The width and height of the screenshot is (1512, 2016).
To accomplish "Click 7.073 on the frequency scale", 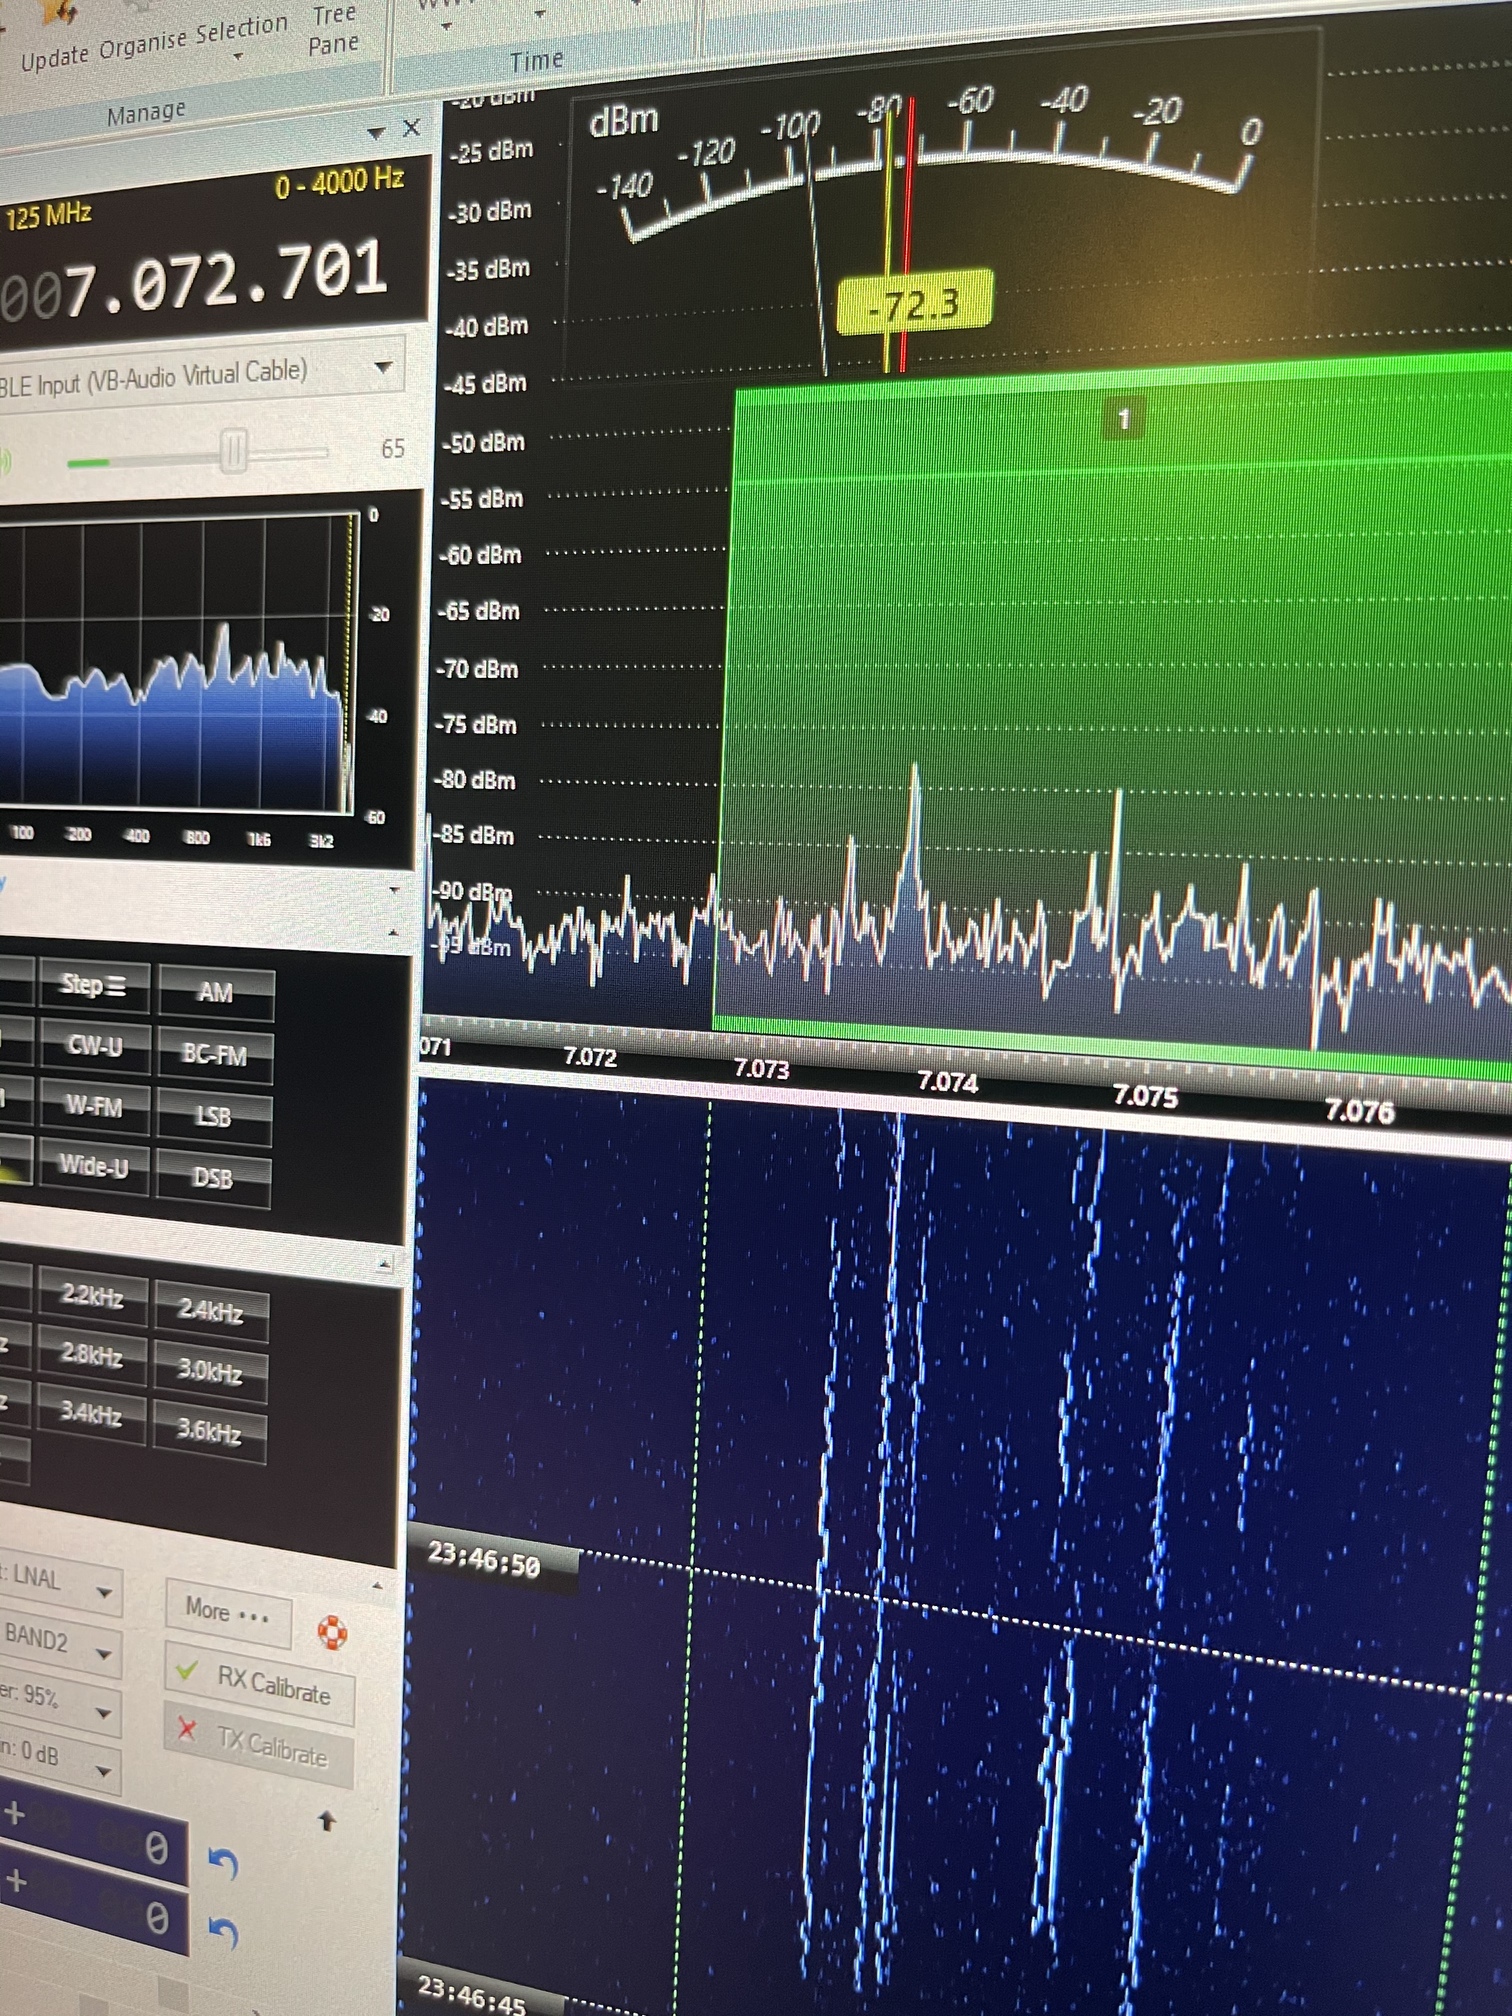I will click(762, 1068).
